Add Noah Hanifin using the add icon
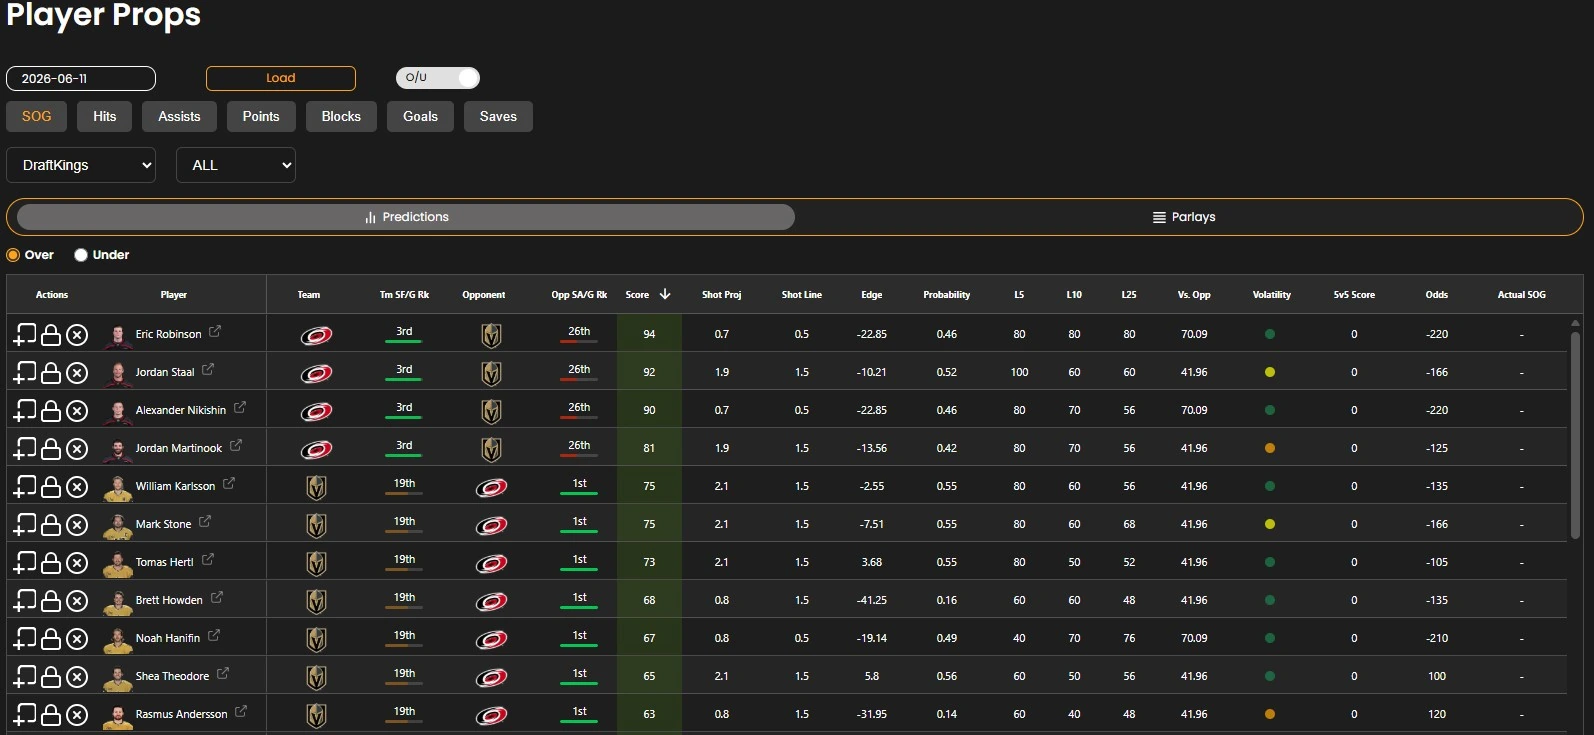1594x735 pixels. click(24, 638)
